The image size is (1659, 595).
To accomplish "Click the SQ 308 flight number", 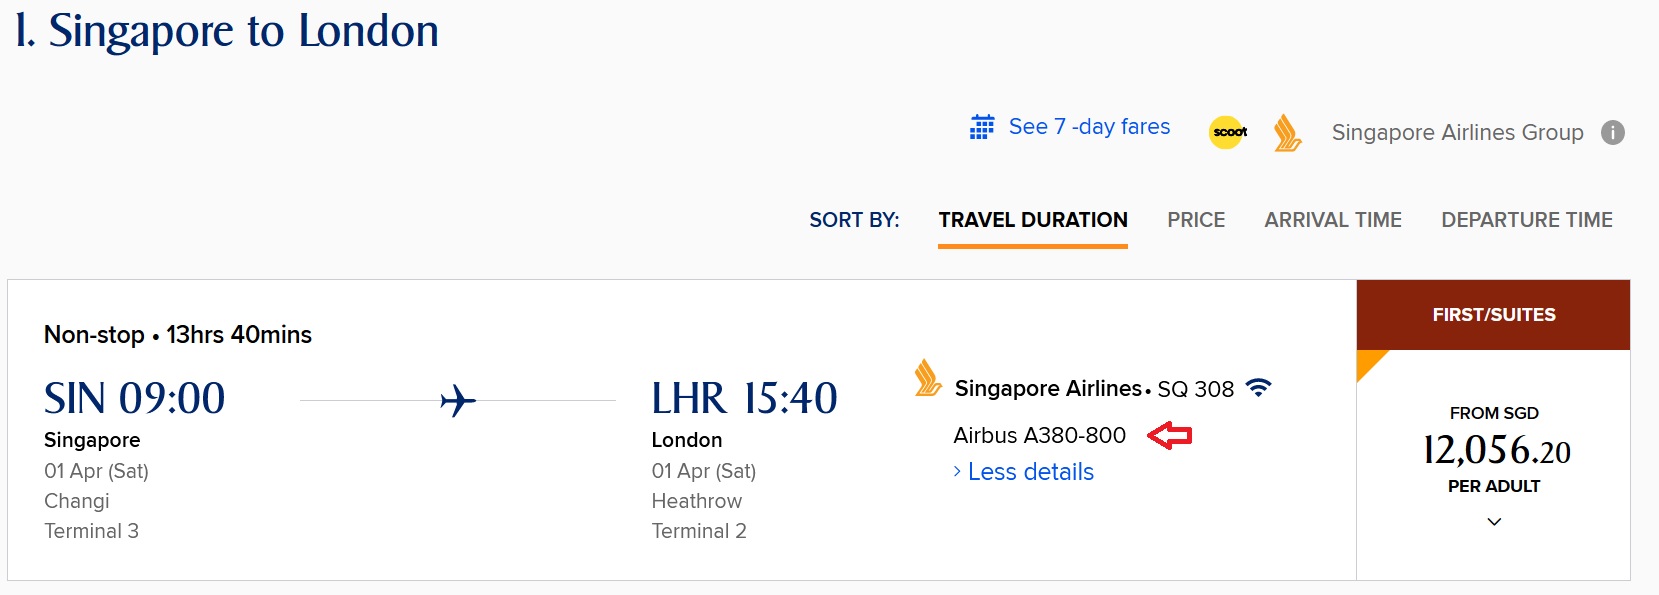I will point(1195,389).
